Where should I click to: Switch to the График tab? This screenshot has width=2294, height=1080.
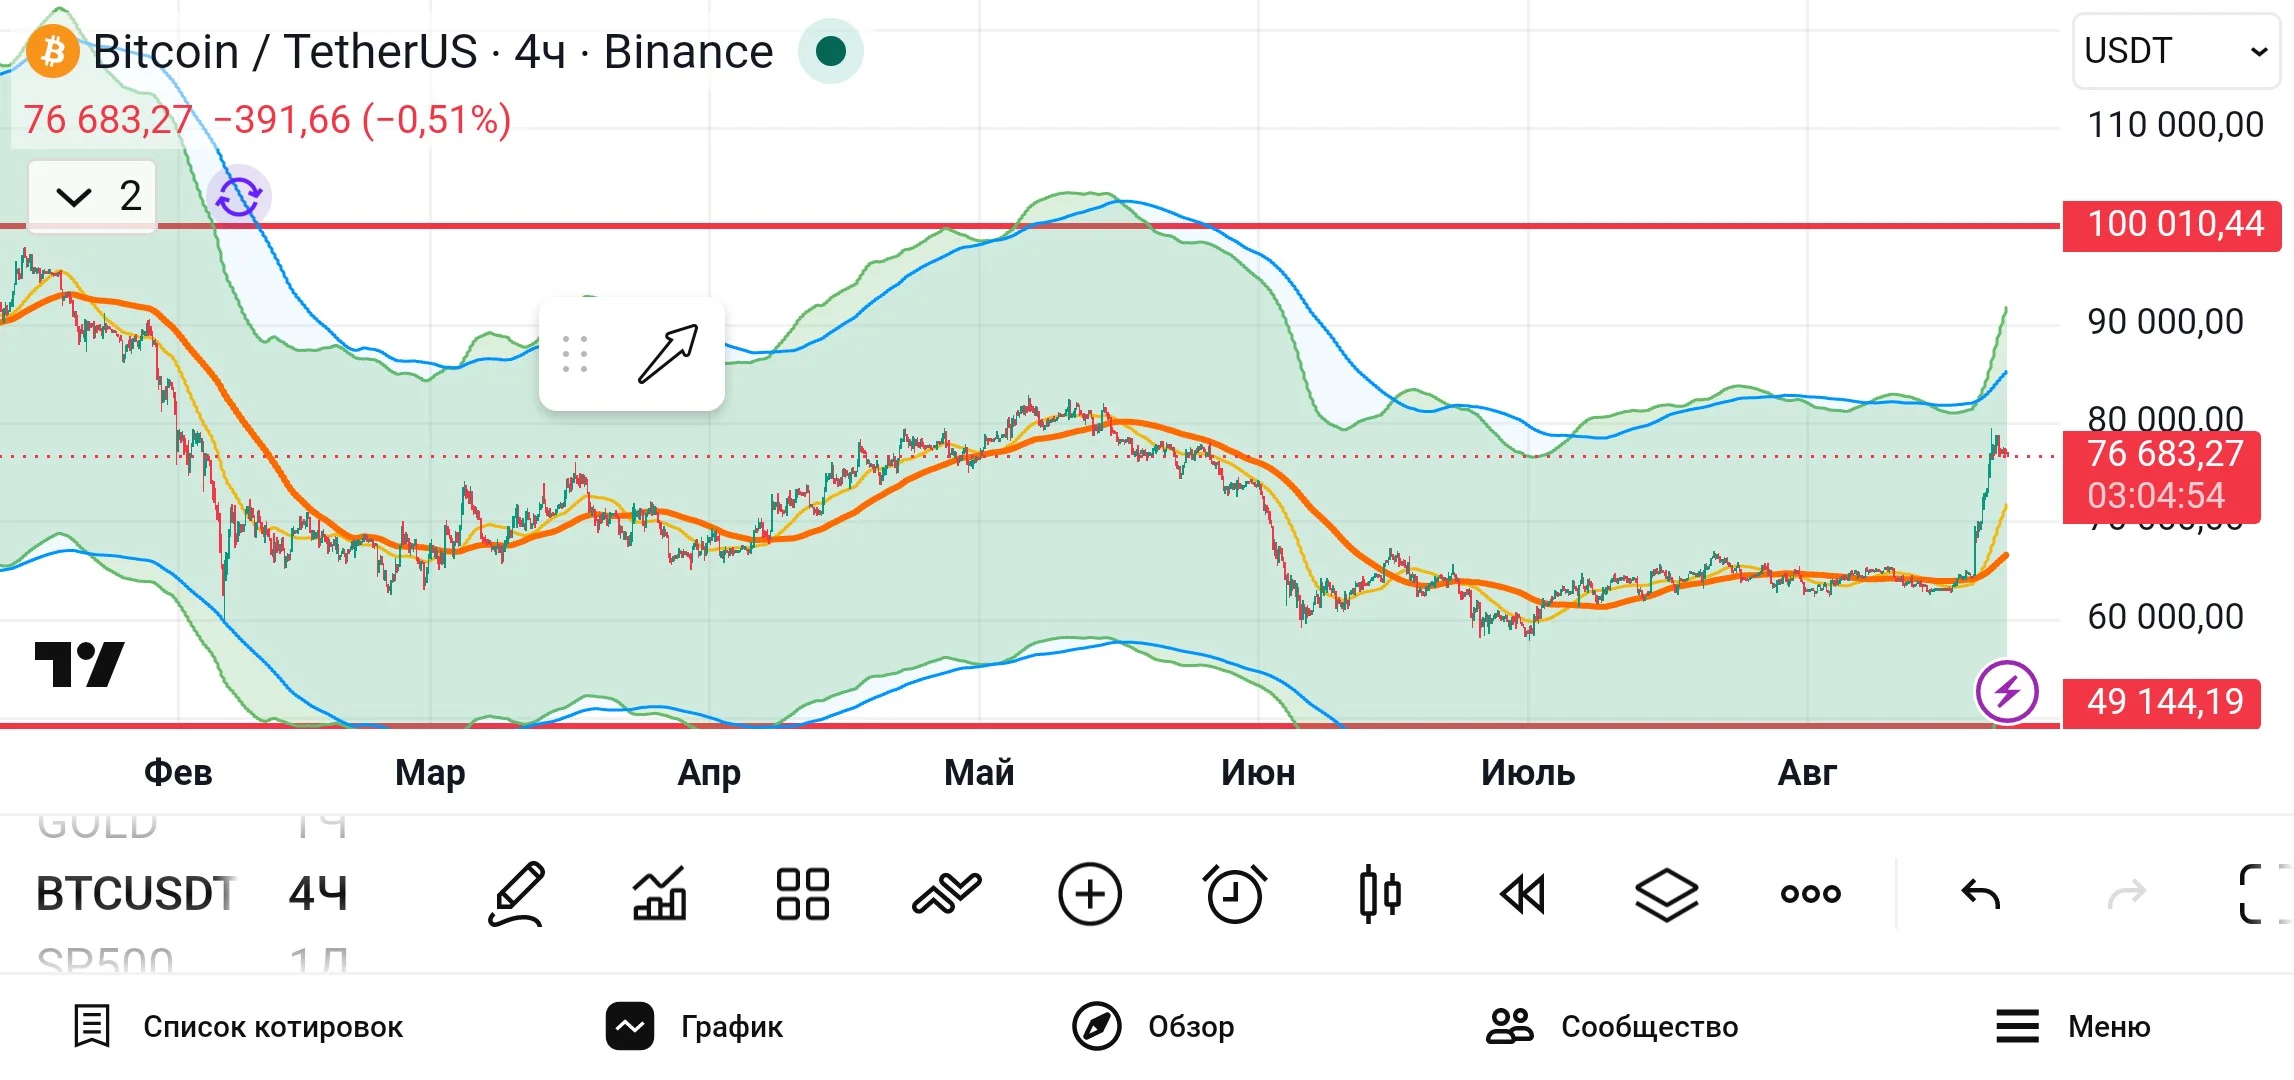[x=695, y=1027]
